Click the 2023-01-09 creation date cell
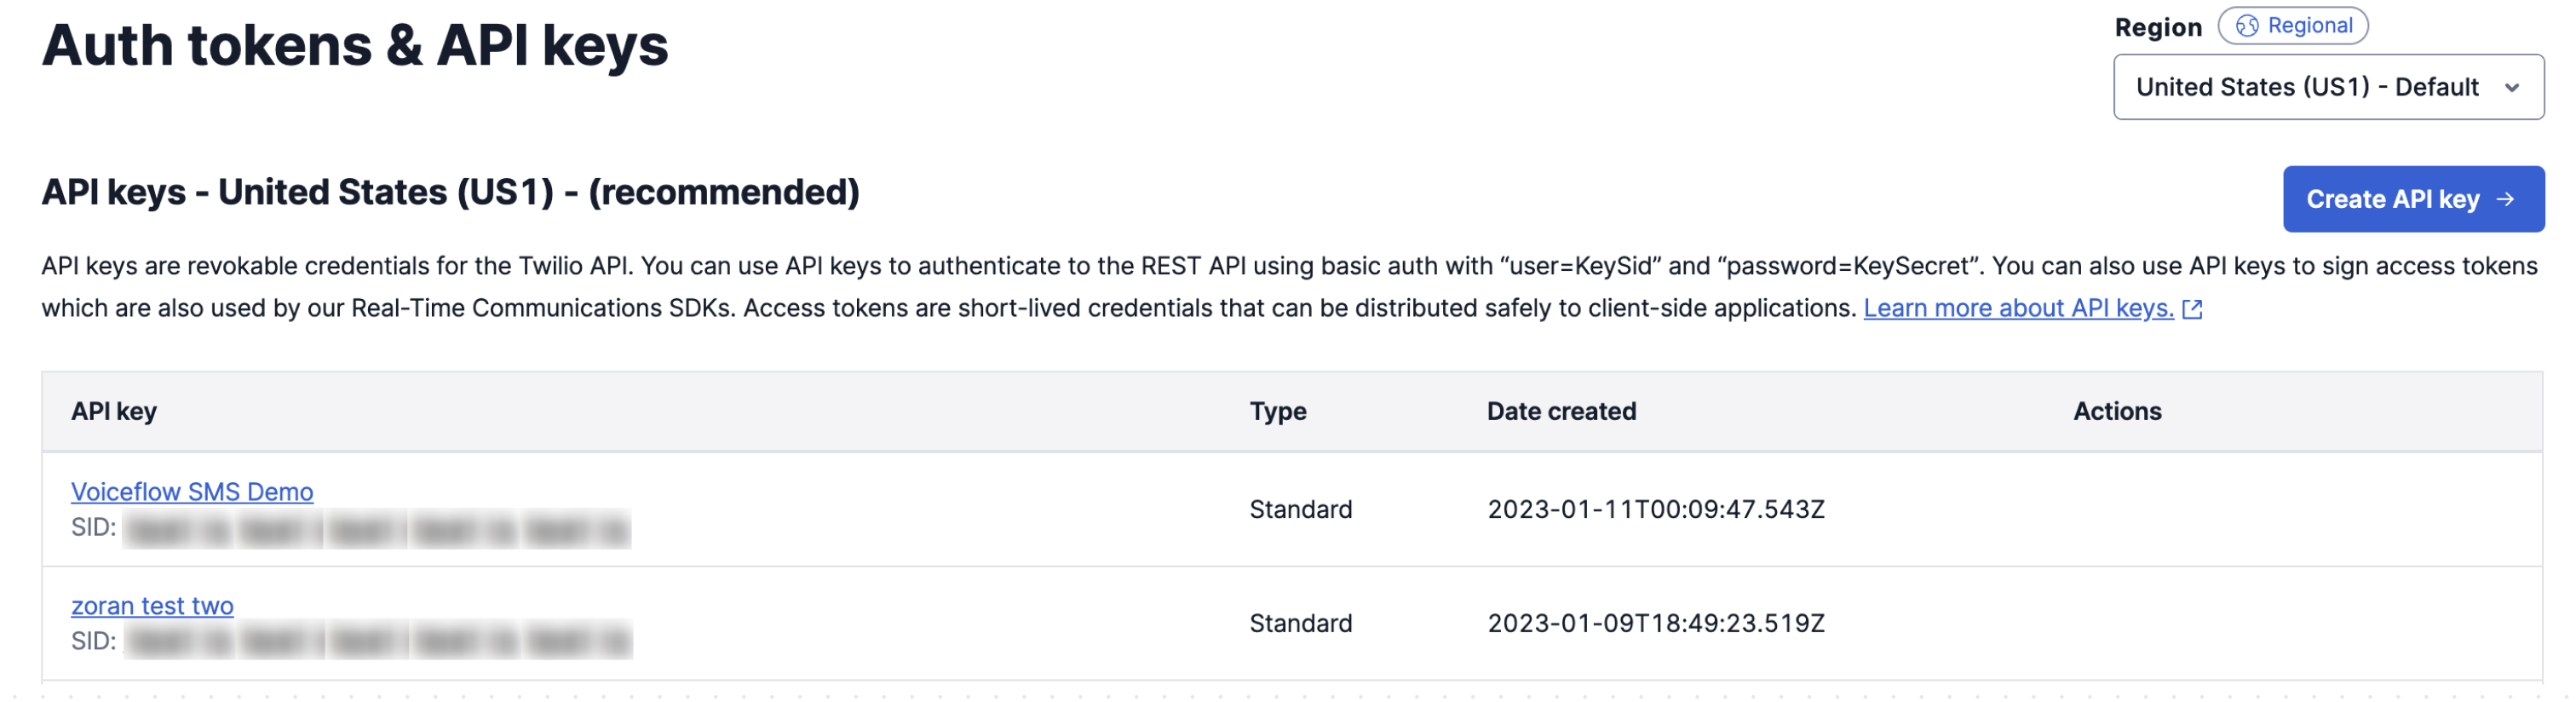 click(x=1655, y=623)
